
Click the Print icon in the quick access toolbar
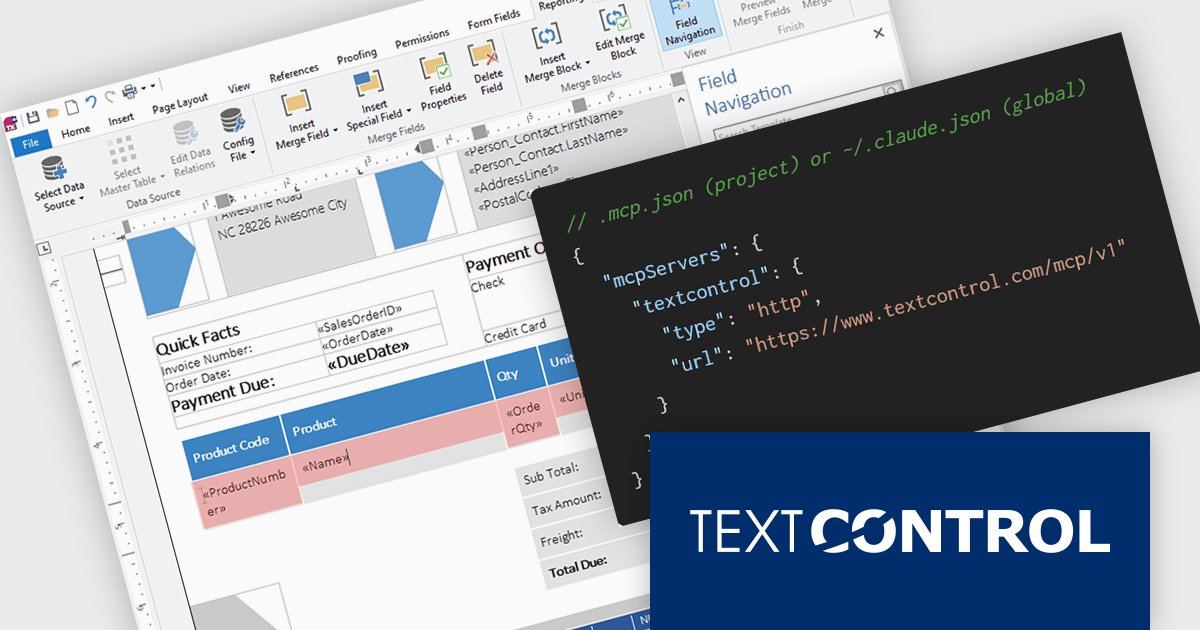(130, 91)
